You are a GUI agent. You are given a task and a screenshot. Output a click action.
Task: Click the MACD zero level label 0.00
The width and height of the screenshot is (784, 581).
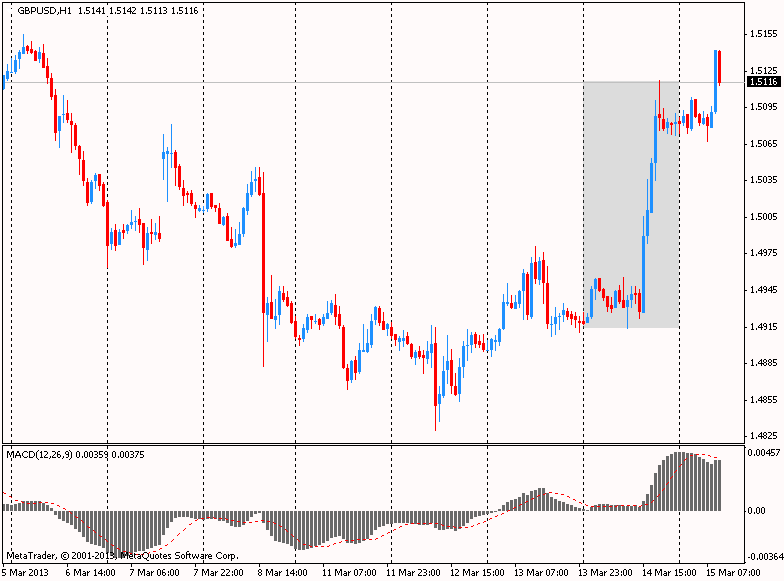pos(756,510)
